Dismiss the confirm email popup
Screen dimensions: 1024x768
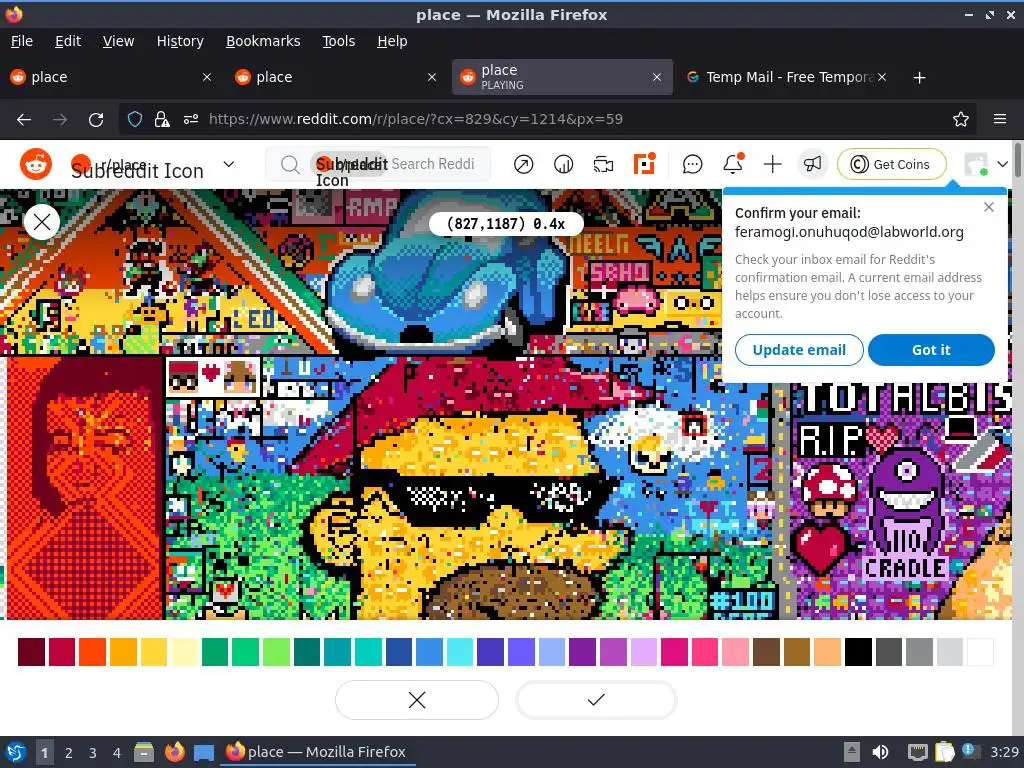pyautogui.click(x=989, y=207)
